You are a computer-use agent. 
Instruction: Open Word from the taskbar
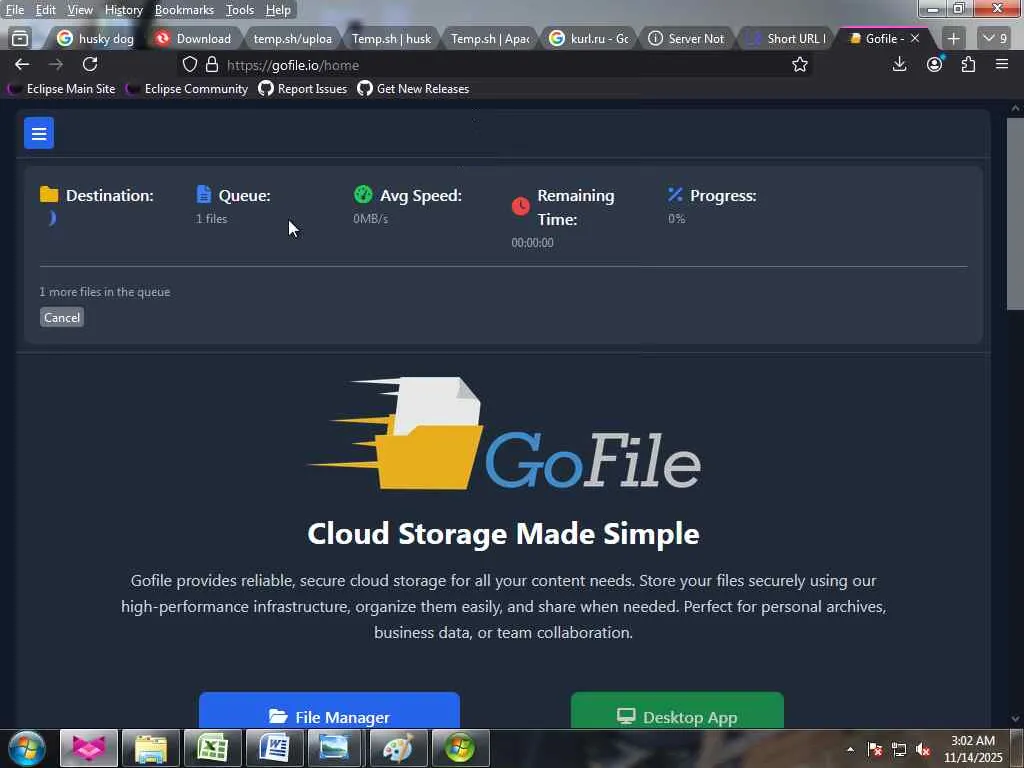(x=275, y=748)
